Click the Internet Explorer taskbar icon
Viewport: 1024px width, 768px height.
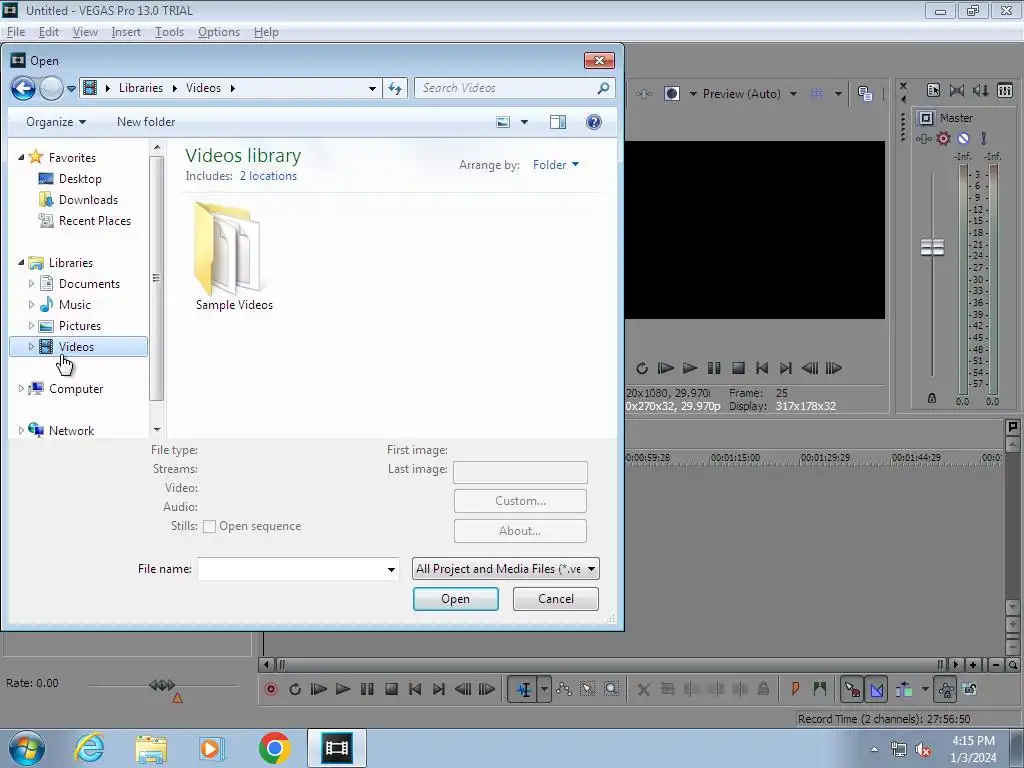point(89,748)
